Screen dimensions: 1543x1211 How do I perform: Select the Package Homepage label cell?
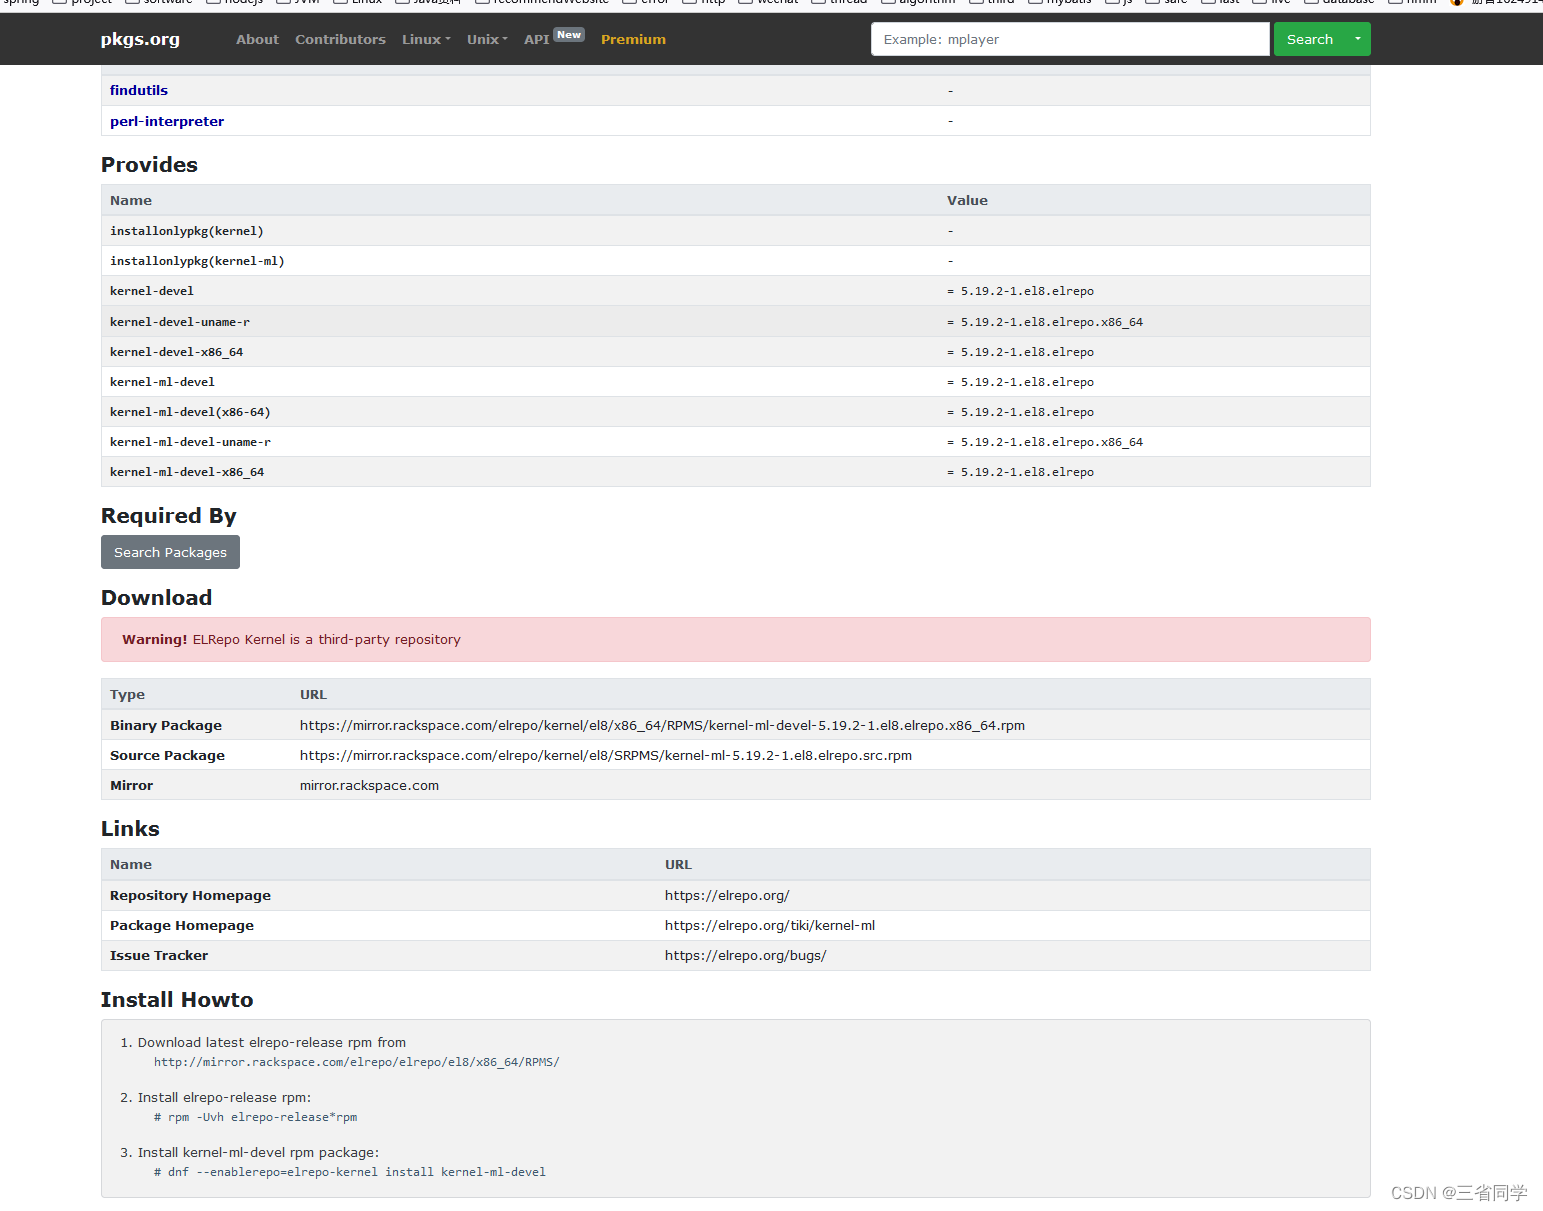click(x=182, y=925)
